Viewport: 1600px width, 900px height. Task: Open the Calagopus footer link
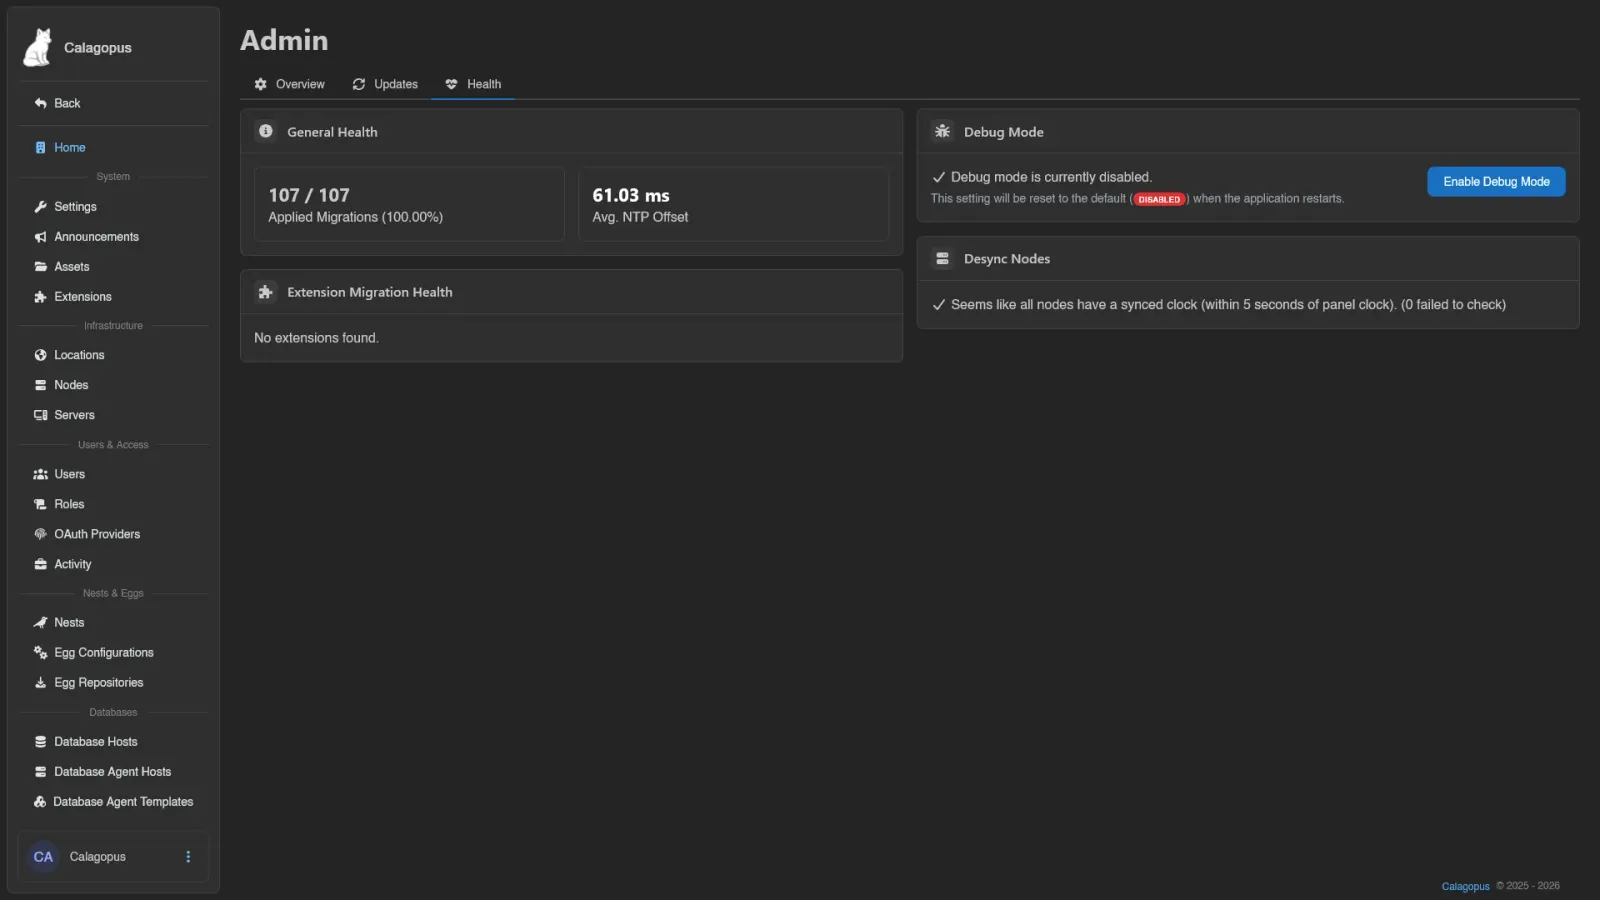pos(1465,886)
